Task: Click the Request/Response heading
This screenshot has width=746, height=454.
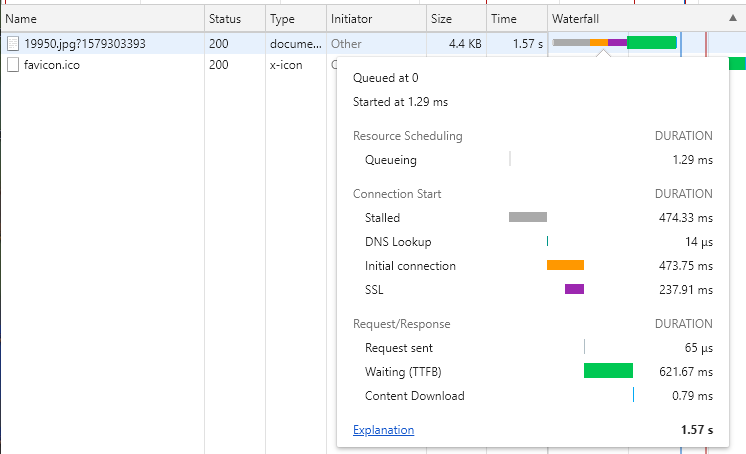Action: (x=402, y=324)
